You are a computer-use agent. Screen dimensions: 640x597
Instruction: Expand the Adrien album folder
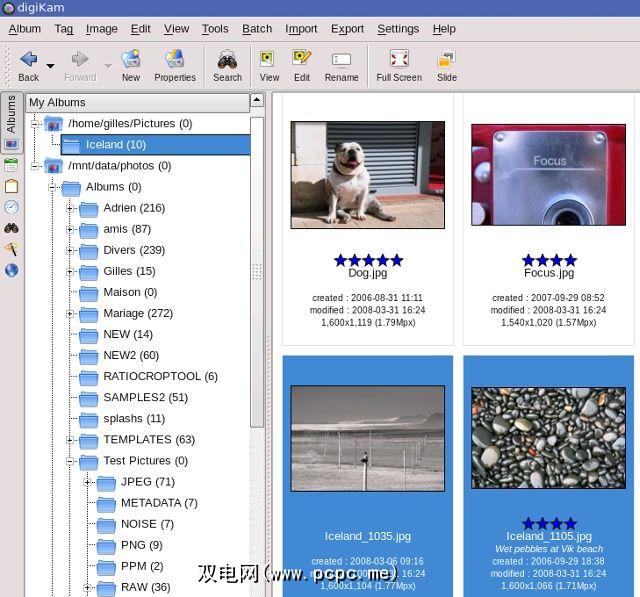tap(70, 208)
